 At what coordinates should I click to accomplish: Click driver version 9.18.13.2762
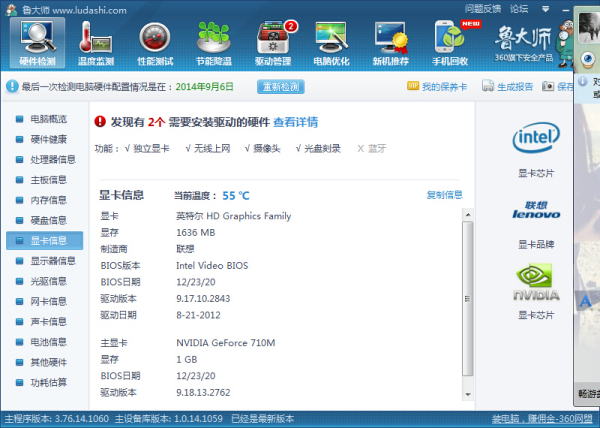pyautogui.click(x=203, y=392)
